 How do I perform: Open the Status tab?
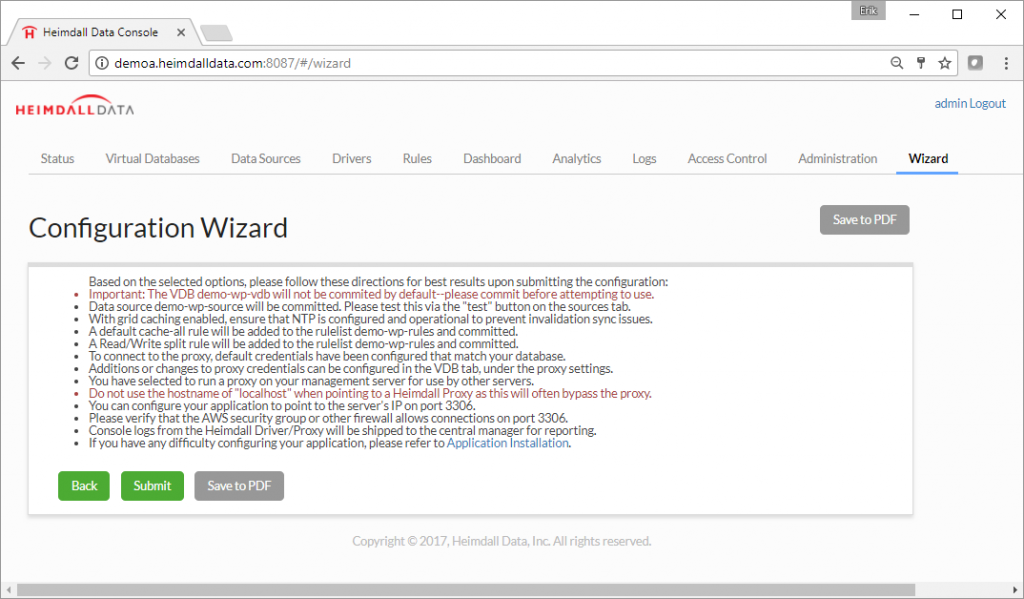click(57, 159)
